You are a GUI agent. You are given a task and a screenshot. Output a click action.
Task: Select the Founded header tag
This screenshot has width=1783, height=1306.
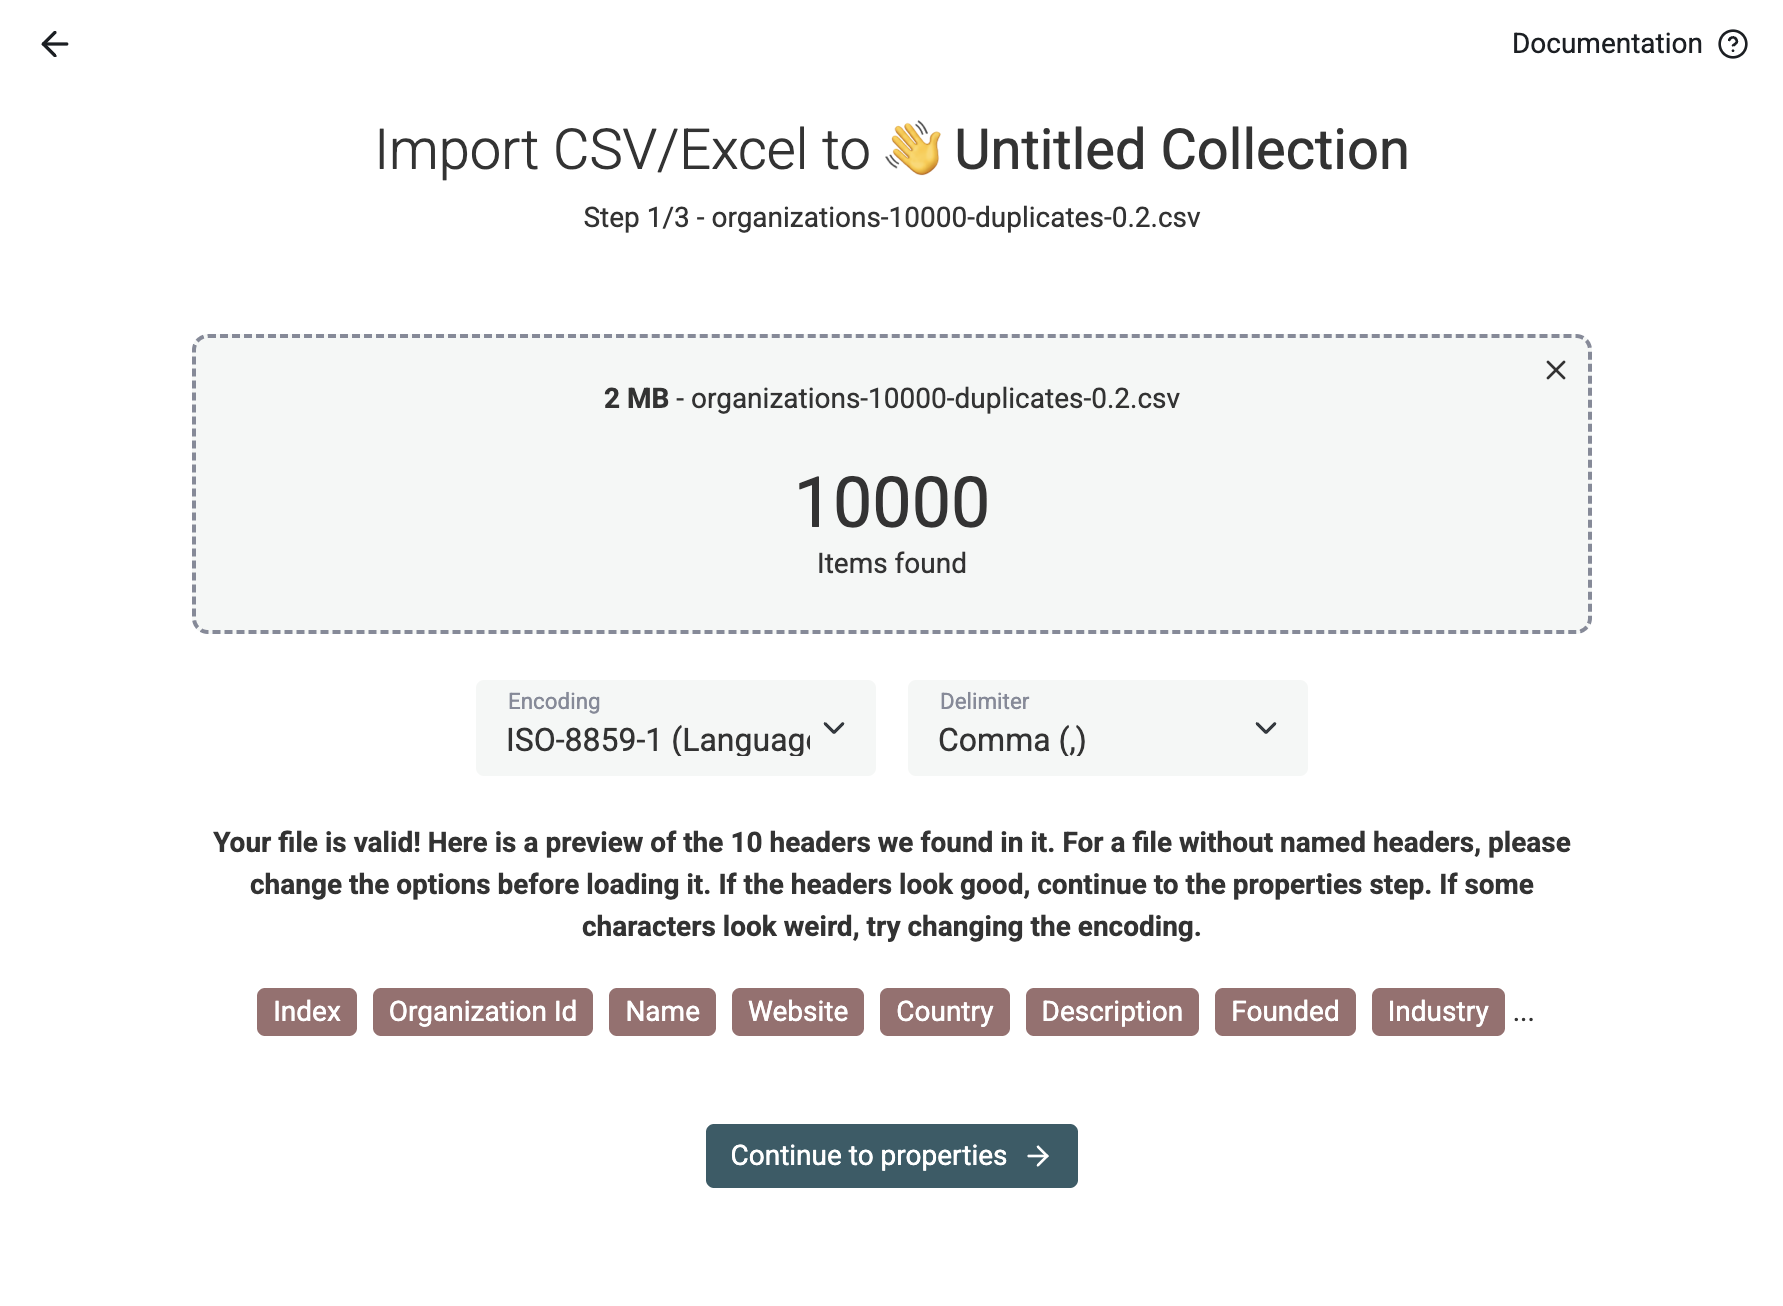click(x=1285, y=1012)
